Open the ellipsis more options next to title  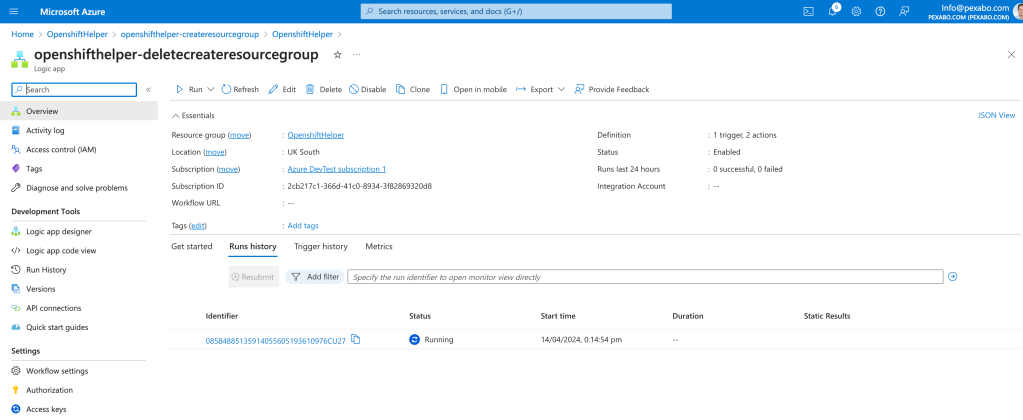pos(357,55)
